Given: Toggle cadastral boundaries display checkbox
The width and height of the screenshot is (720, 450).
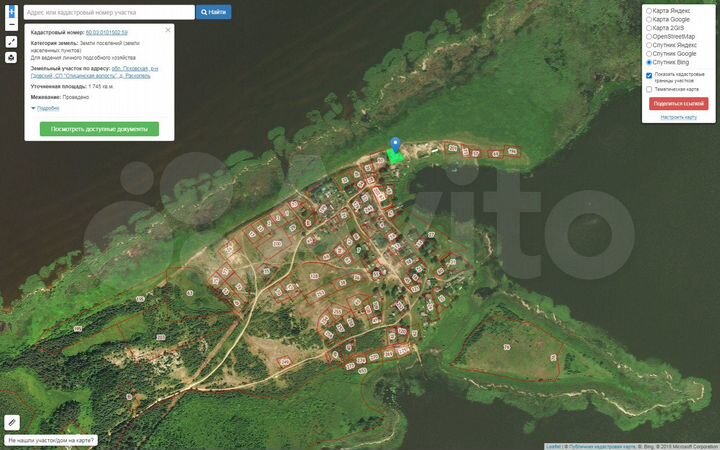Looking at the screenshot, I should coord(649,75).
